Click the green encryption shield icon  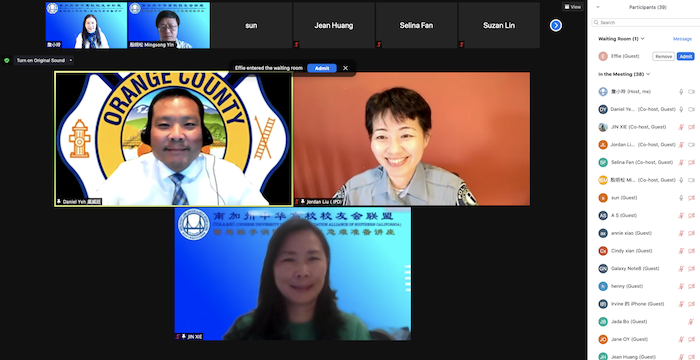7,60
